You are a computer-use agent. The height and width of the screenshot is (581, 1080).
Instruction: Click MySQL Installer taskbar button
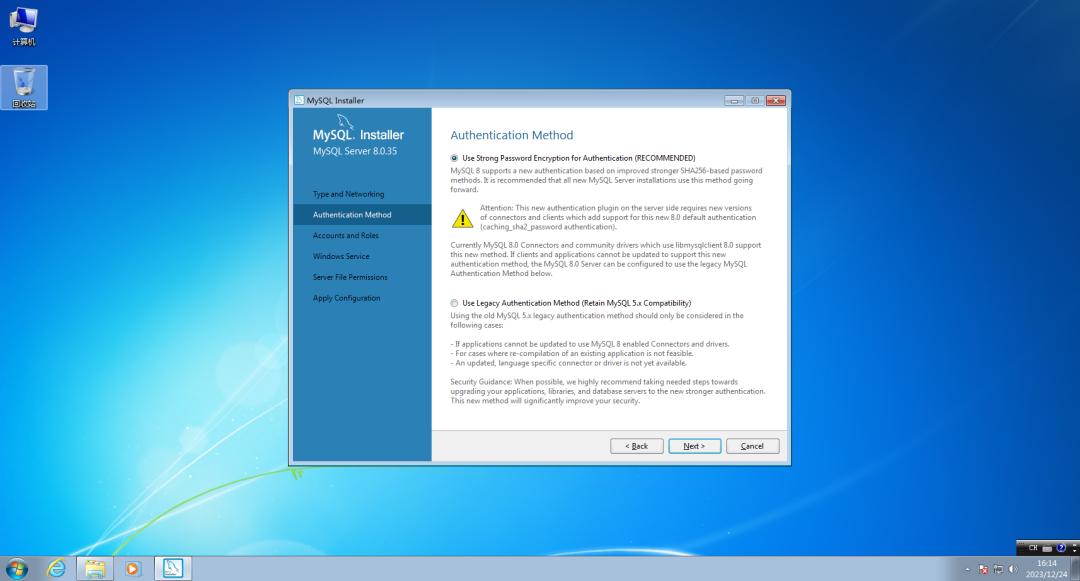(172, 569)
